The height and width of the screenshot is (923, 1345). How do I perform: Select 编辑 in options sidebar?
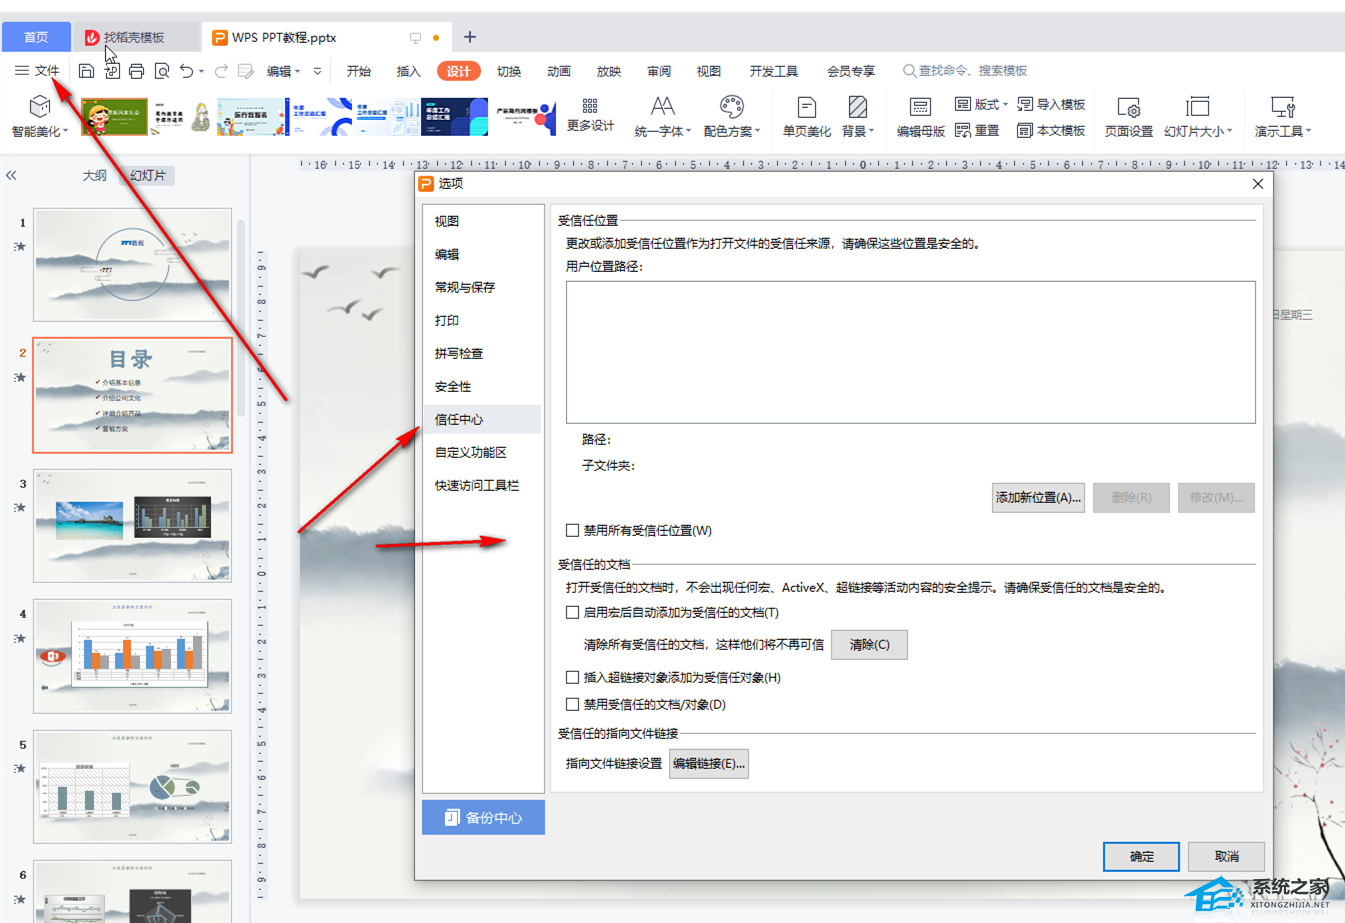point(482,255)
